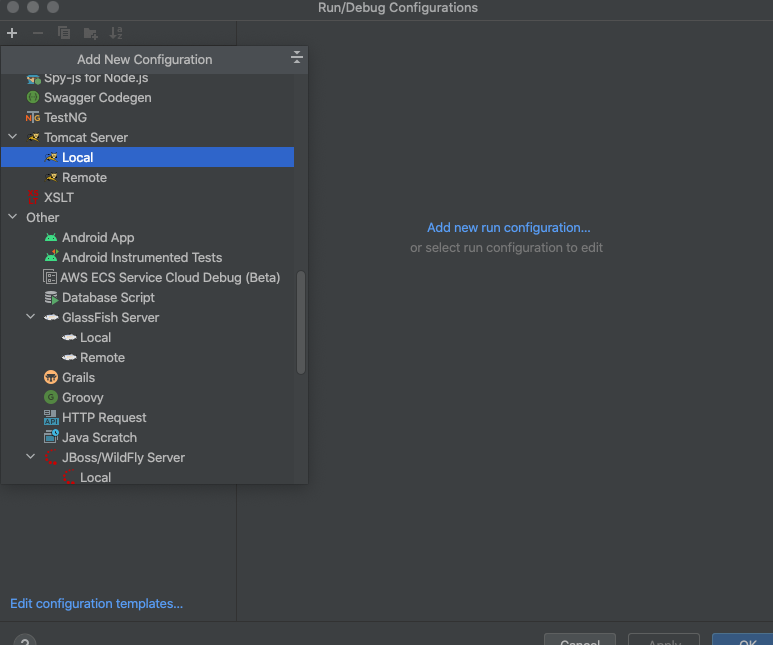The width and height of the screenshot is (773, 645).
Task: Select the TestNG icon
Action: (33, 117)
